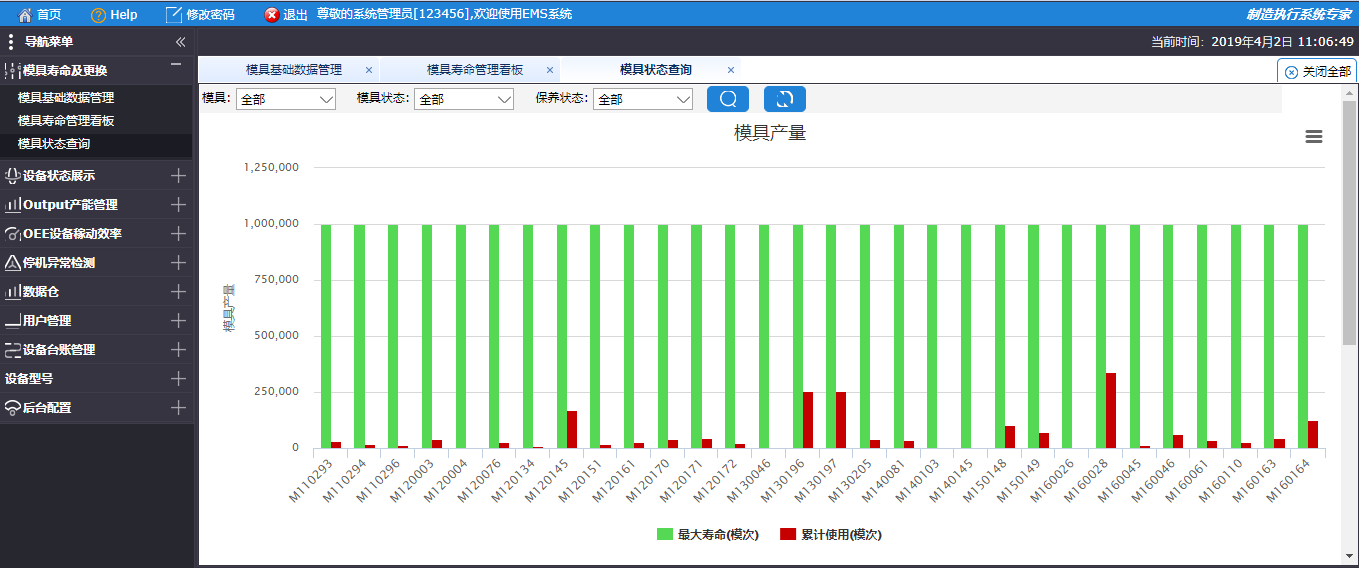1359x568 pixels.
Task: Open the 模具 dropdown selector
Action: pos(286,99)
